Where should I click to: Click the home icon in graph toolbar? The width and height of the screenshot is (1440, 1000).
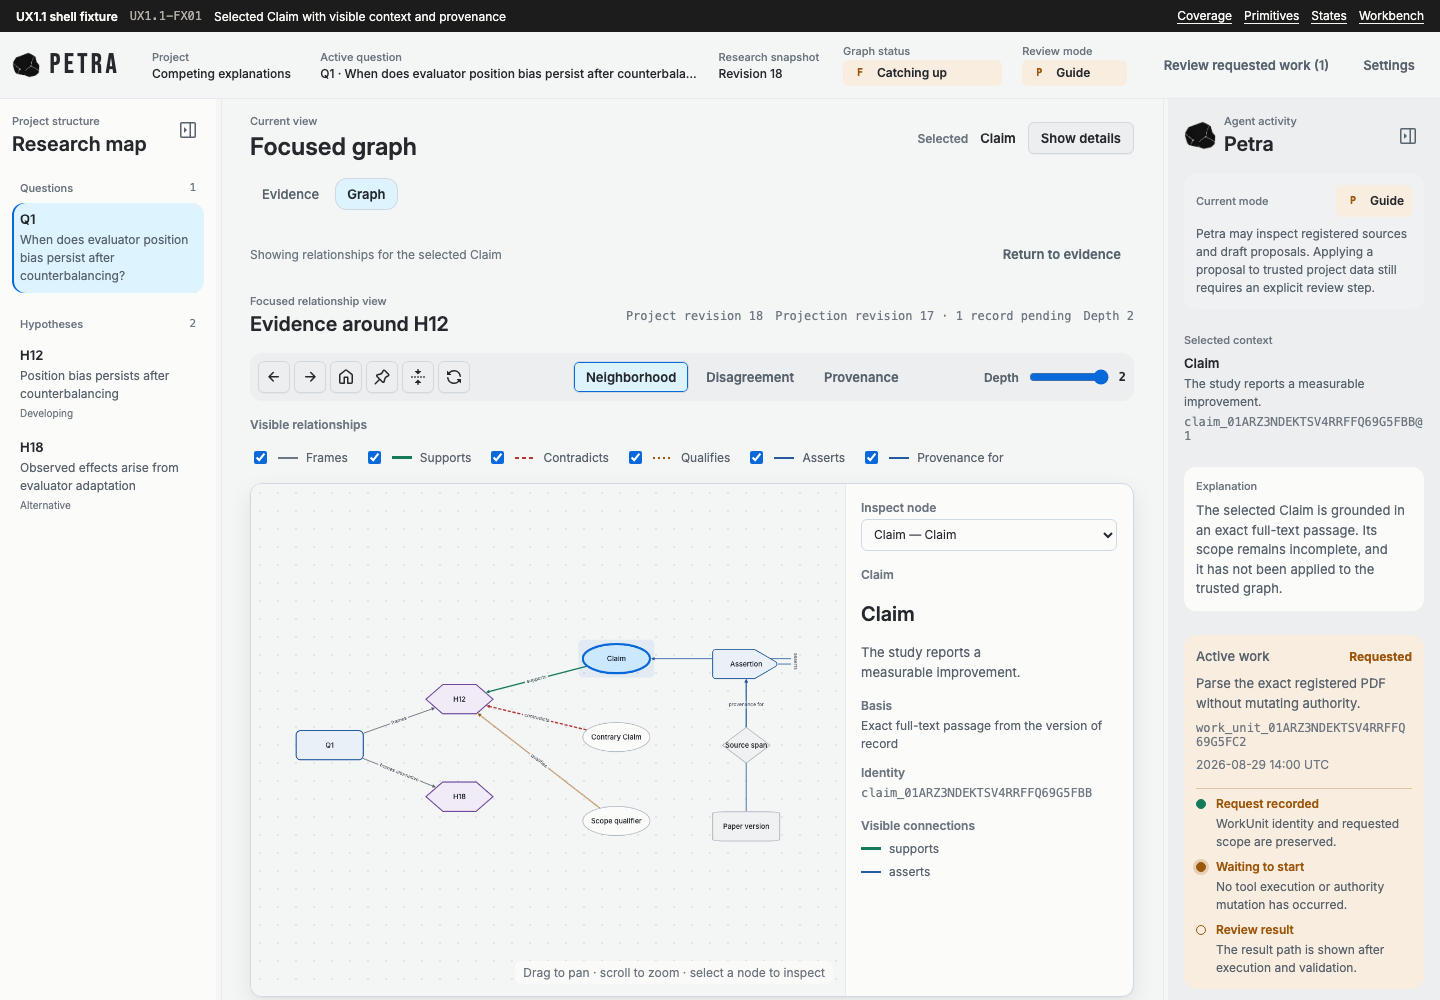pos(346,377)
